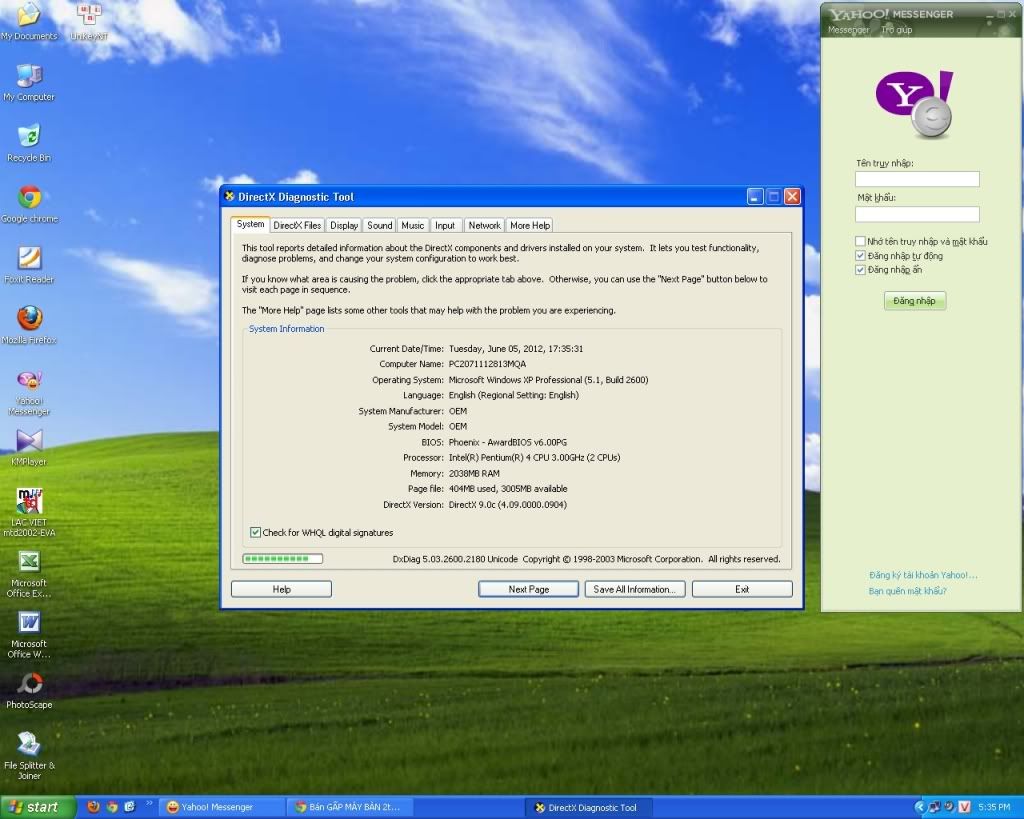This screenshot has width=1024, height=819.
Task: Launch Chrome from the Quick Launch bar
Action: click(x=112, y=807)
